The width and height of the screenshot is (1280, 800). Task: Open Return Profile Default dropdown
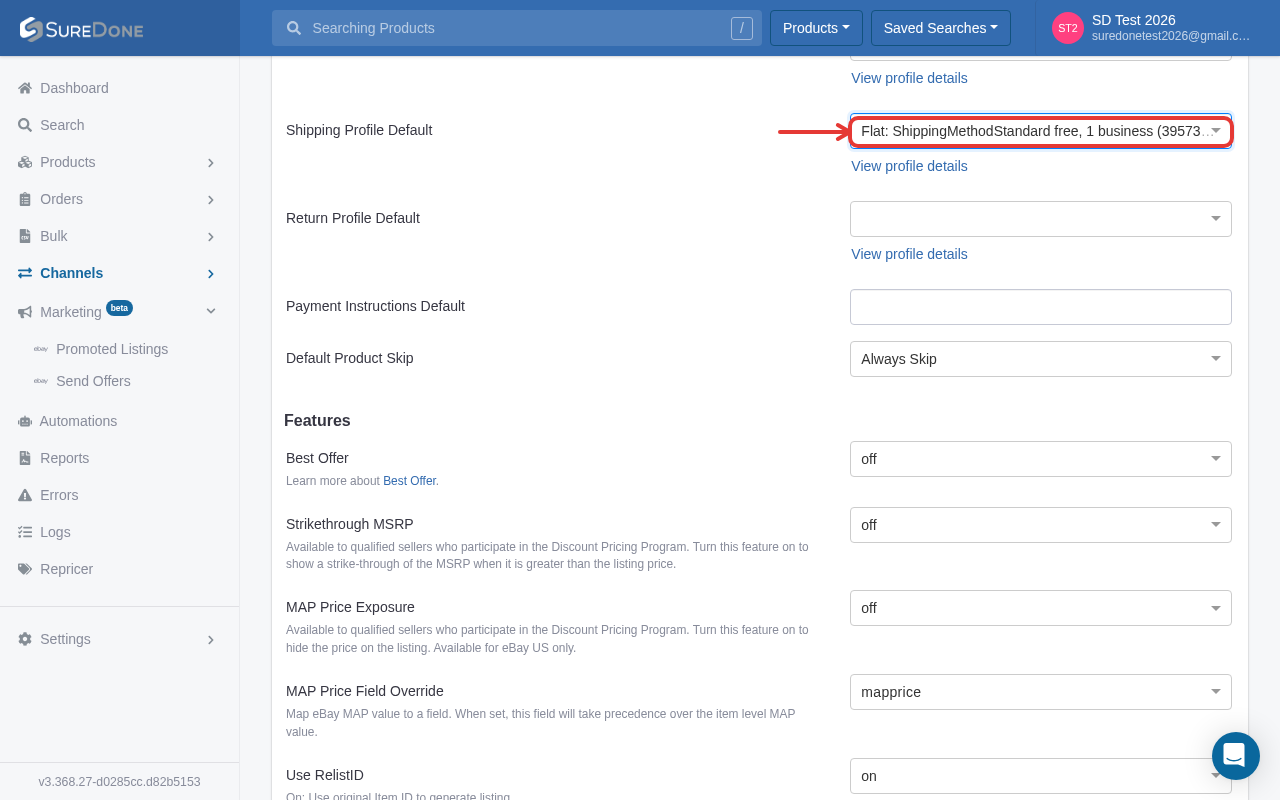(x=1041, y=219)
